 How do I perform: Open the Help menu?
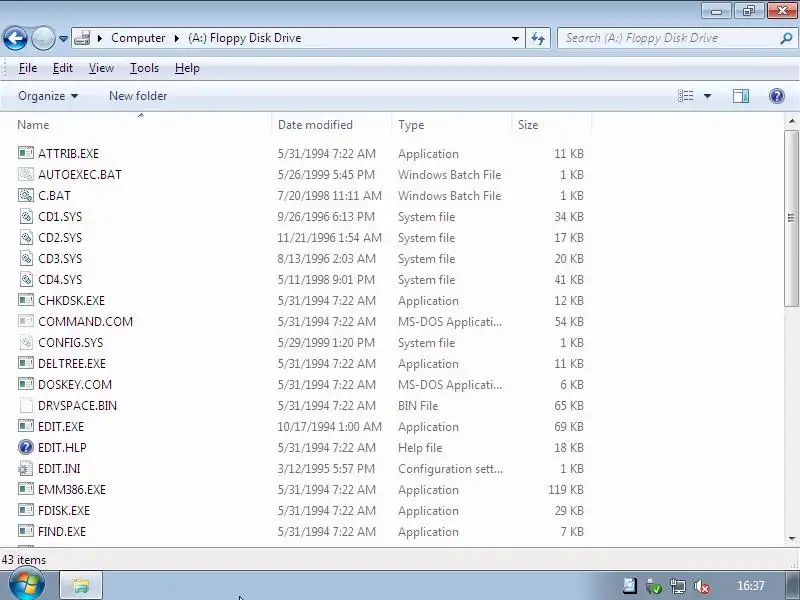[187, 68]
